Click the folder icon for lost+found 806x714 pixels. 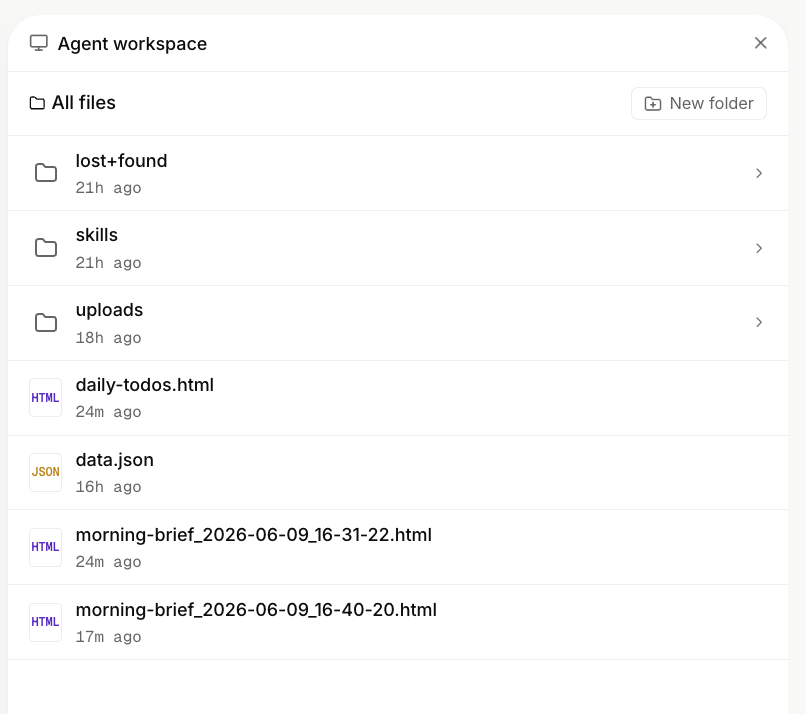(x=46, y=173)
